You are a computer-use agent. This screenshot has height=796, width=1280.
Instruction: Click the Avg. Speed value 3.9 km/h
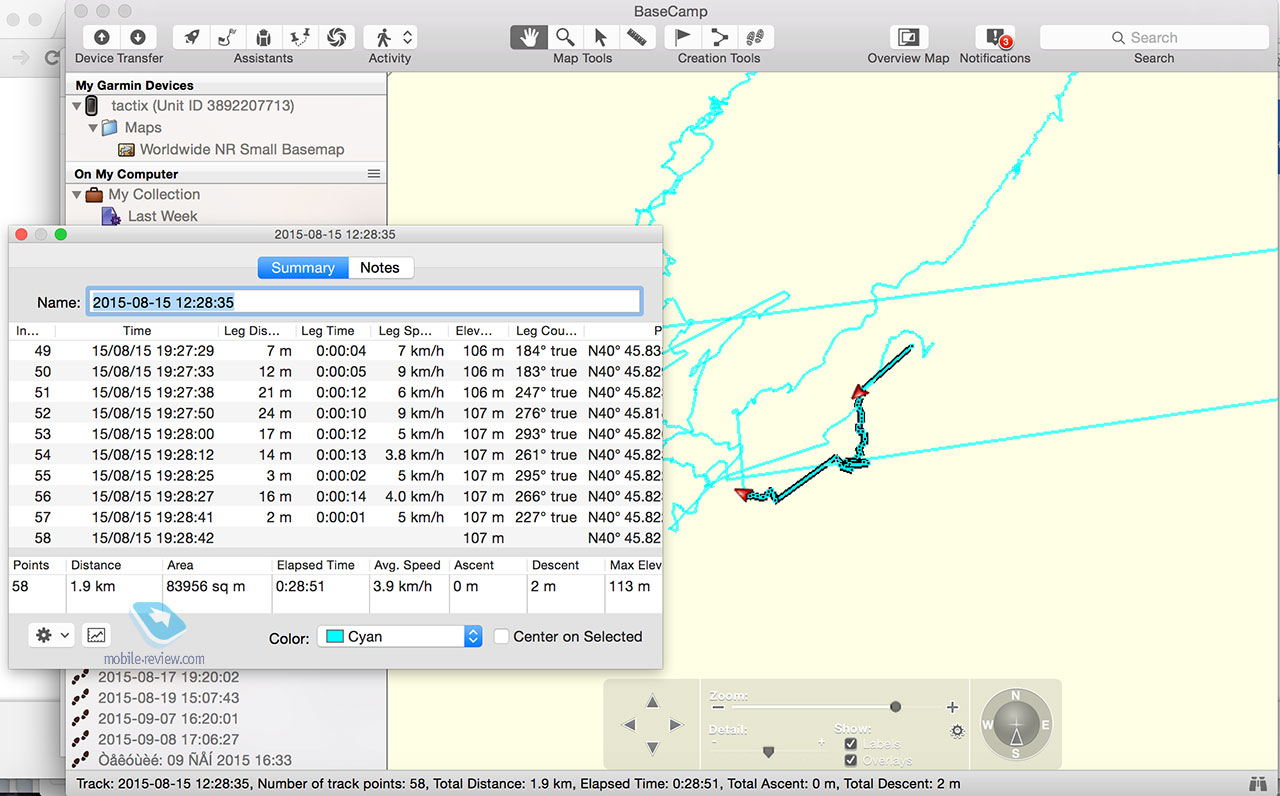[x=405, y=586]
